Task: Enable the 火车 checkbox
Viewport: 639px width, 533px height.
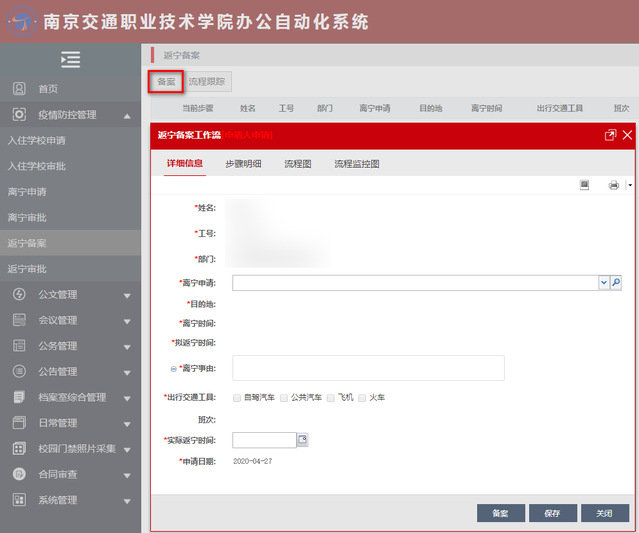Action: pyautogui.click(x=362, y=398)
